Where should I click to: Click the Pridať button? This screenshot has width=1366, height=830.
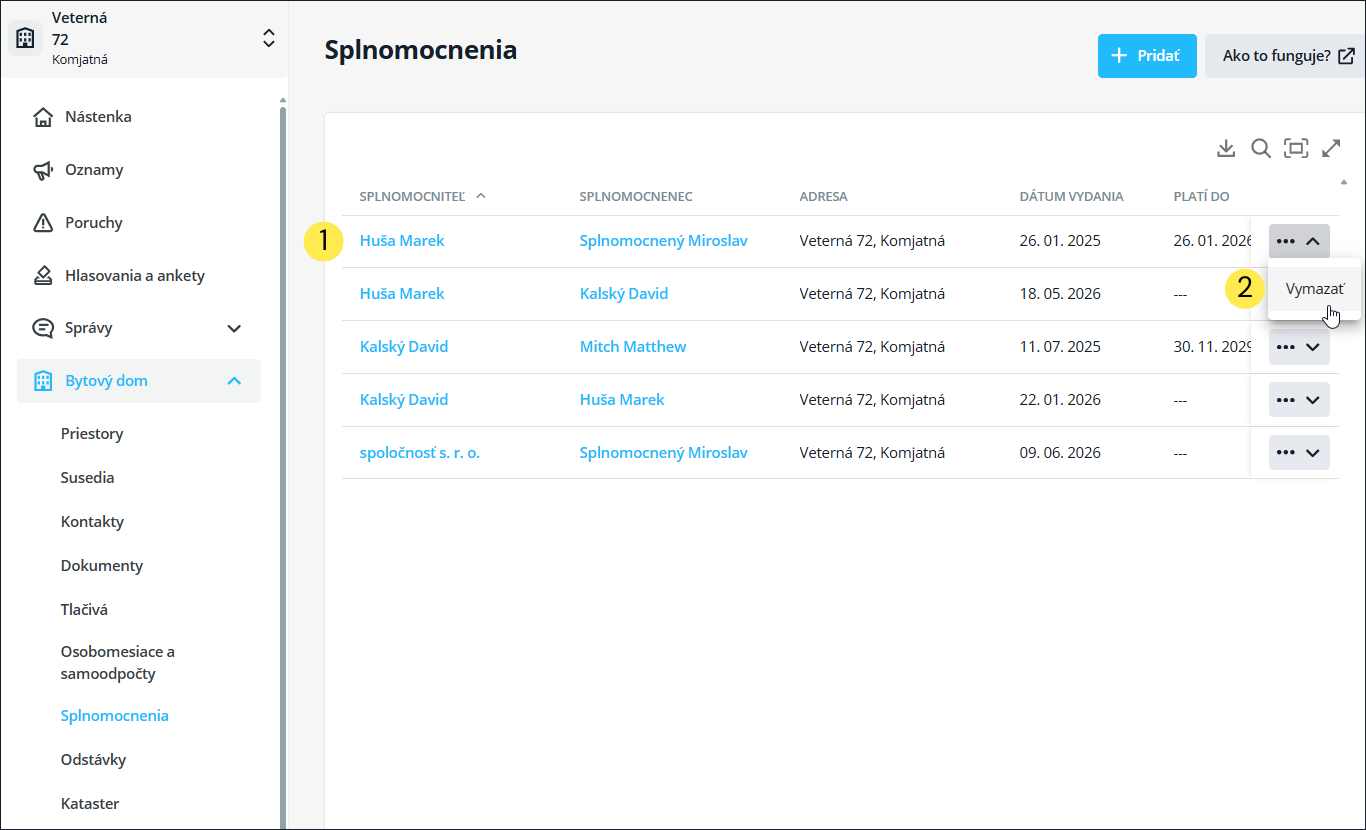pyautogui.click(x=1147, y=56)
